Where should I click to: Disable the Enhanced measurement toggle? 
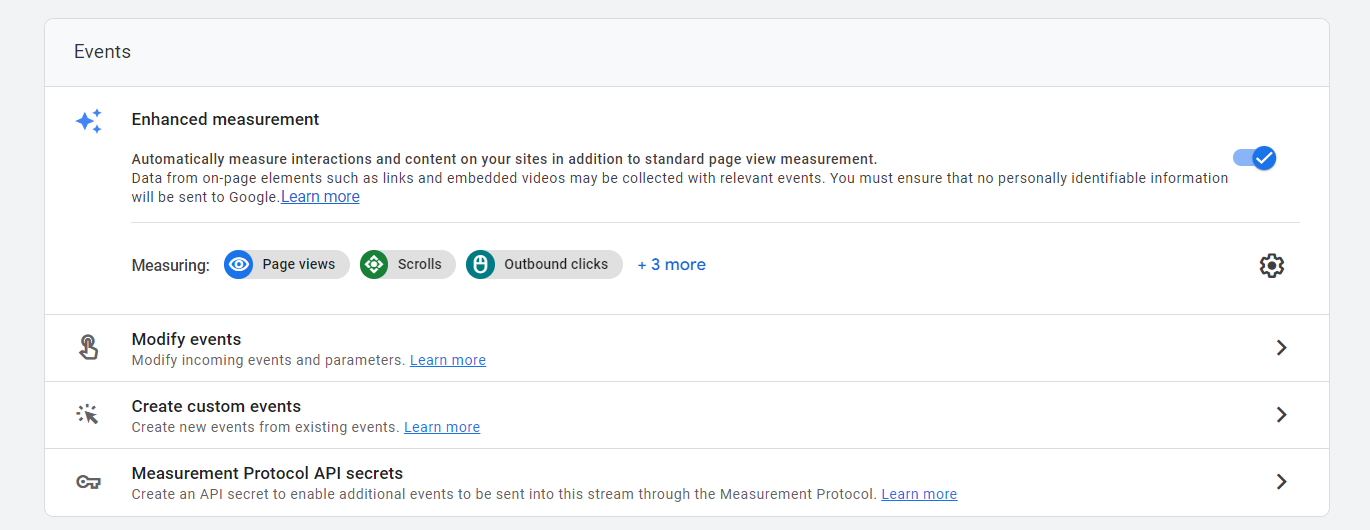point(1255,158)
